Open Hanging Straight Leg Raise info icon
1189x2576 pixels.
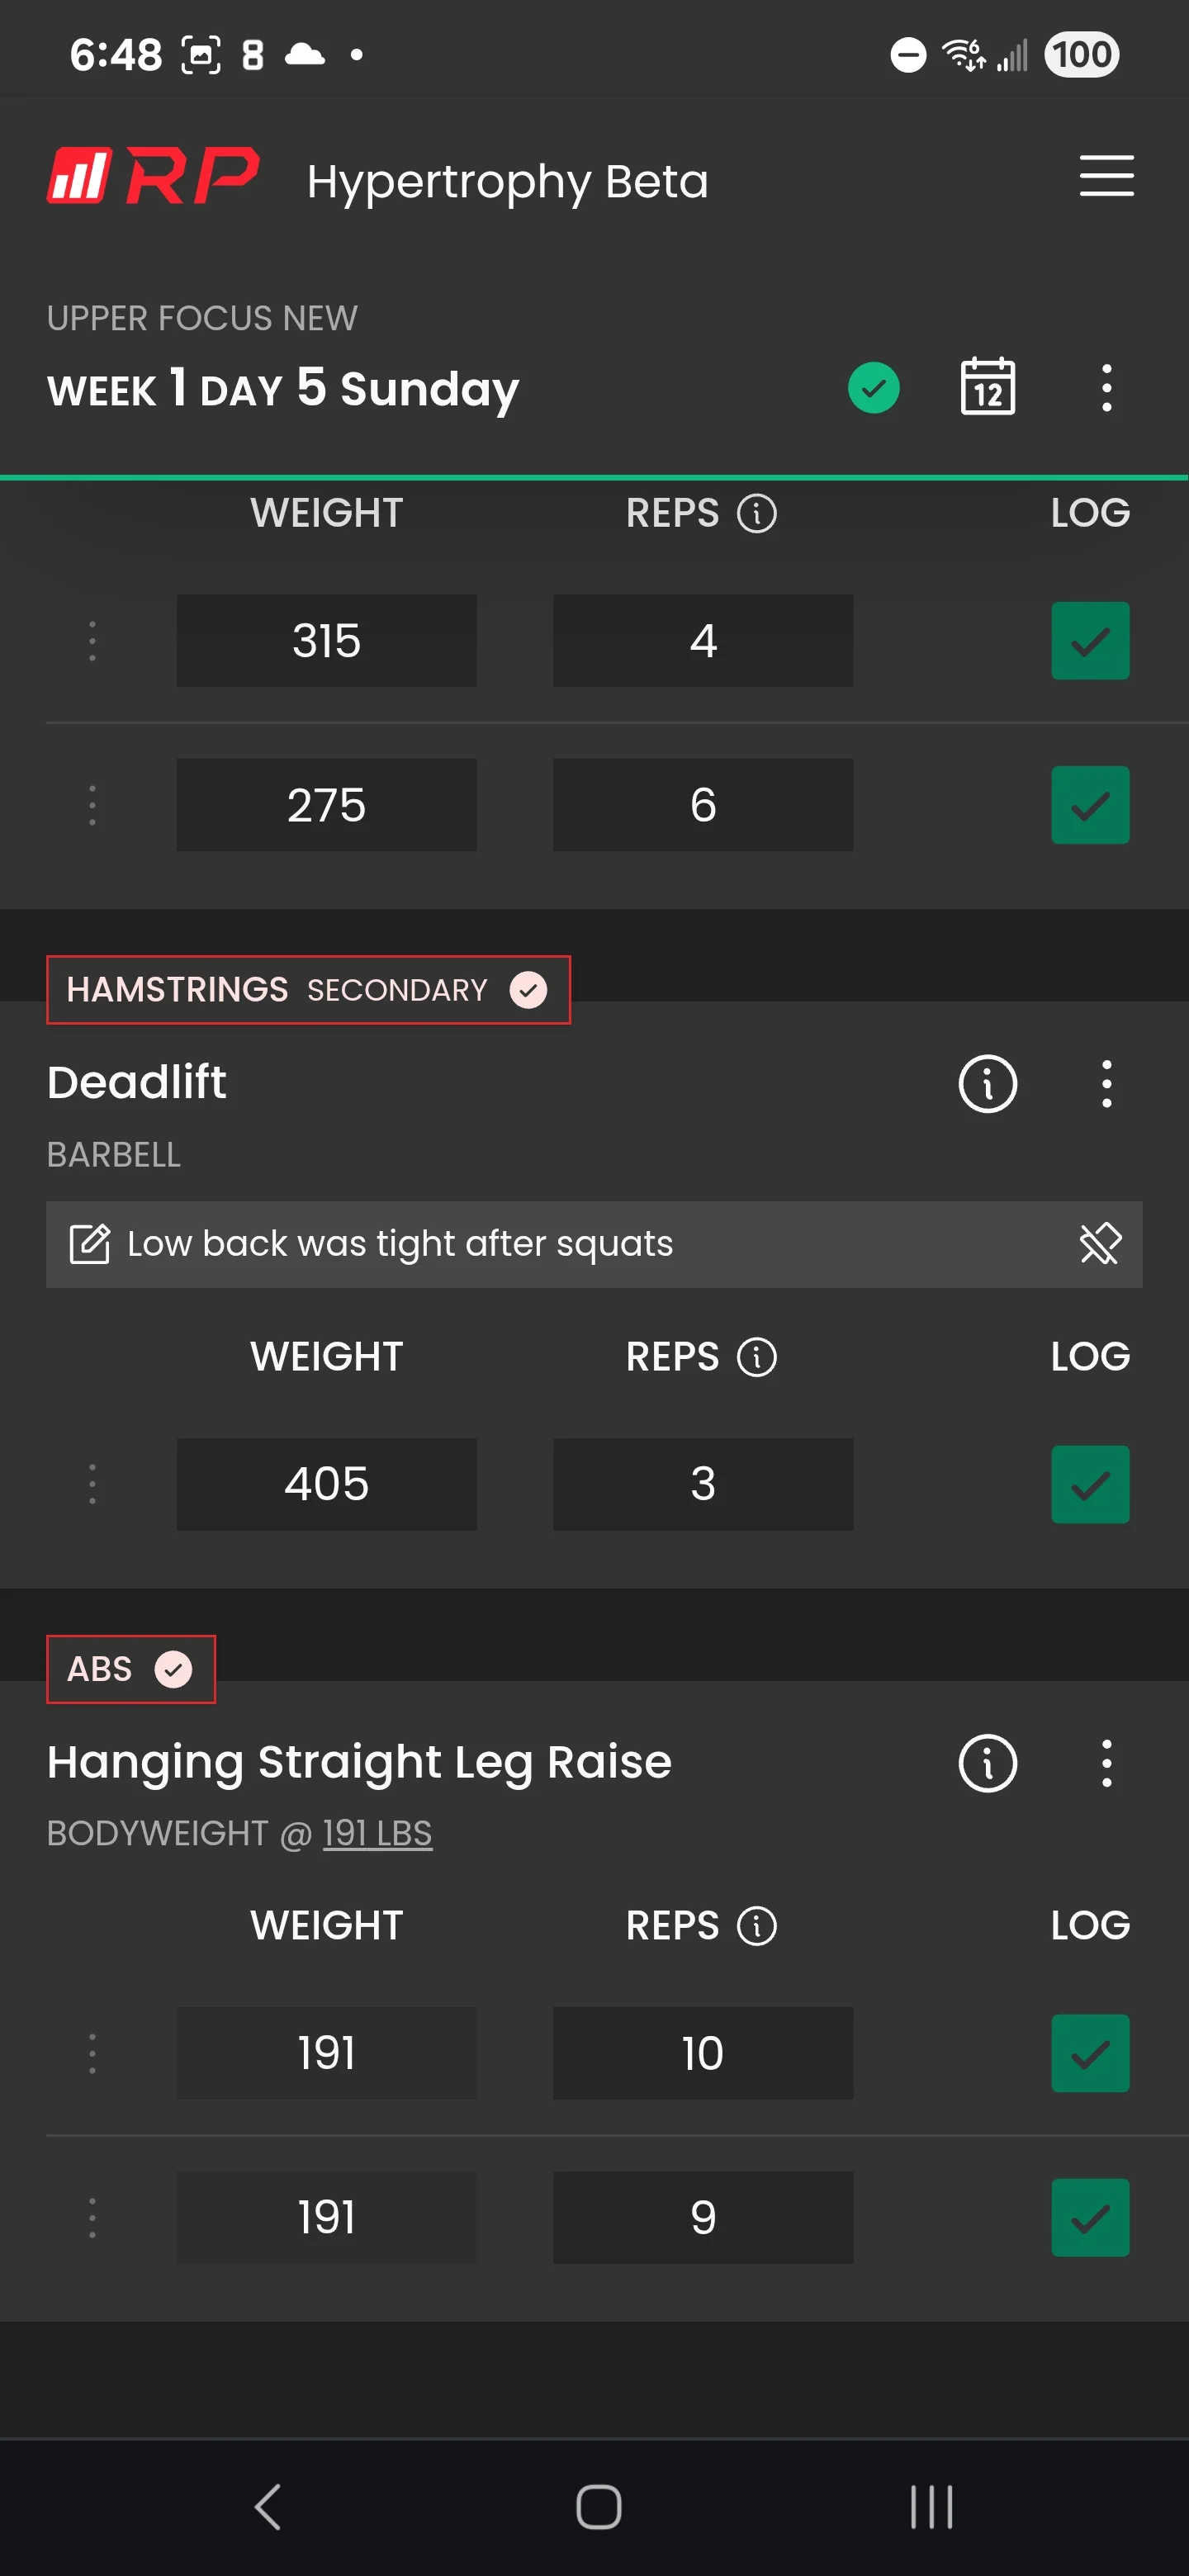click(x=987, y=1762)
